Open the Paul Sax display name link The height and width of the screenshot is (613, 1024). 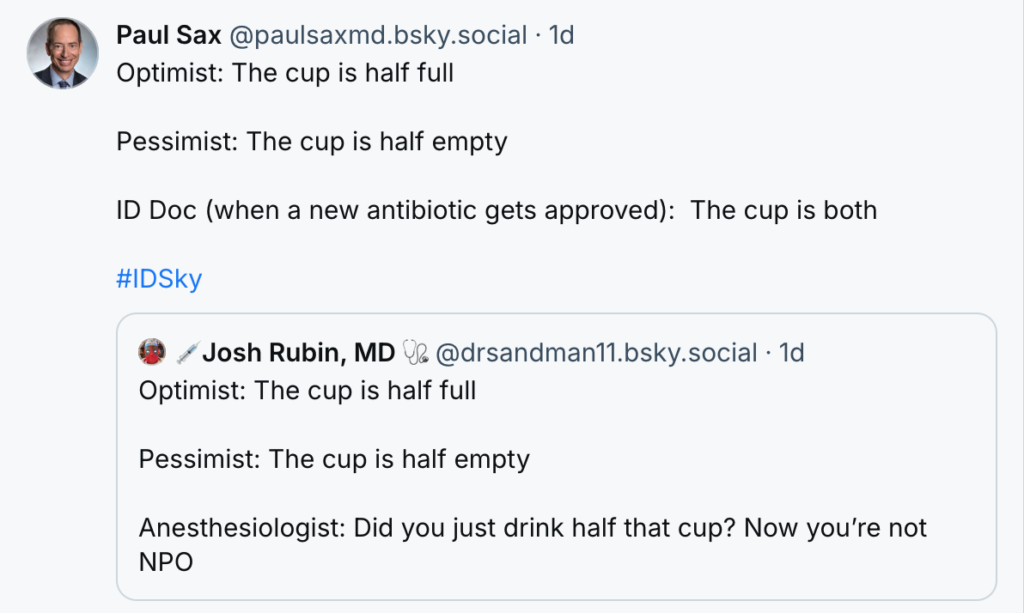169,36
